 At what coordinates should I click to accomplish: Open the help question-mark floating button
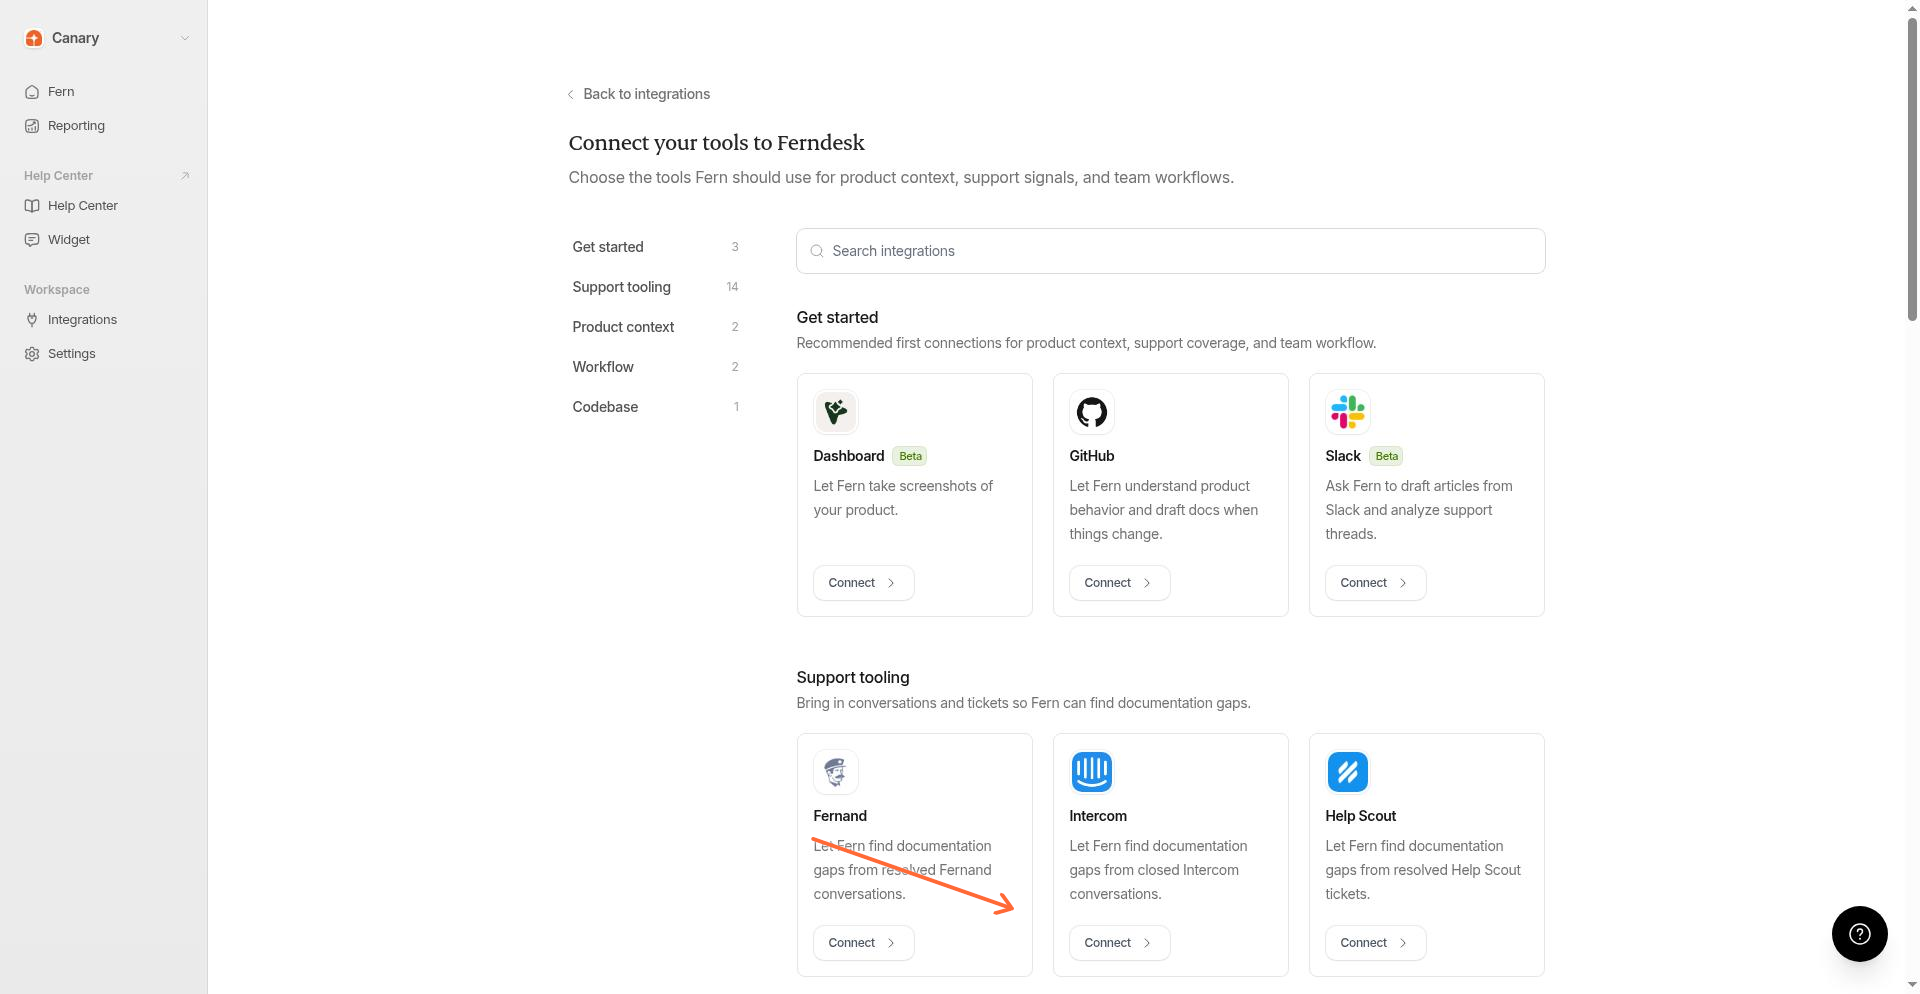coord(1859,934)
